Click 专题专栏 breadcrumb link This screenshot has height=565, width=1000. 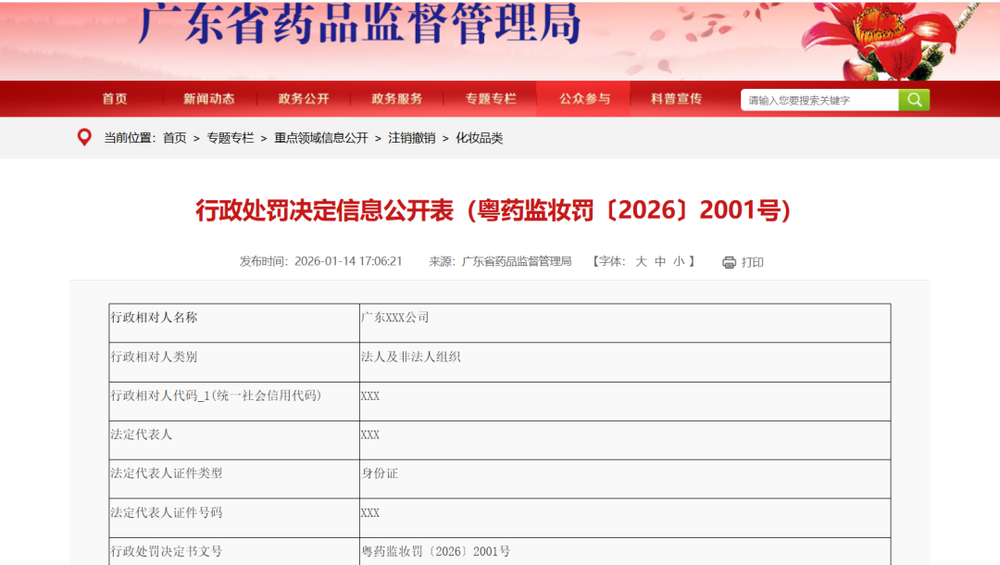click(x=230, y=138)
